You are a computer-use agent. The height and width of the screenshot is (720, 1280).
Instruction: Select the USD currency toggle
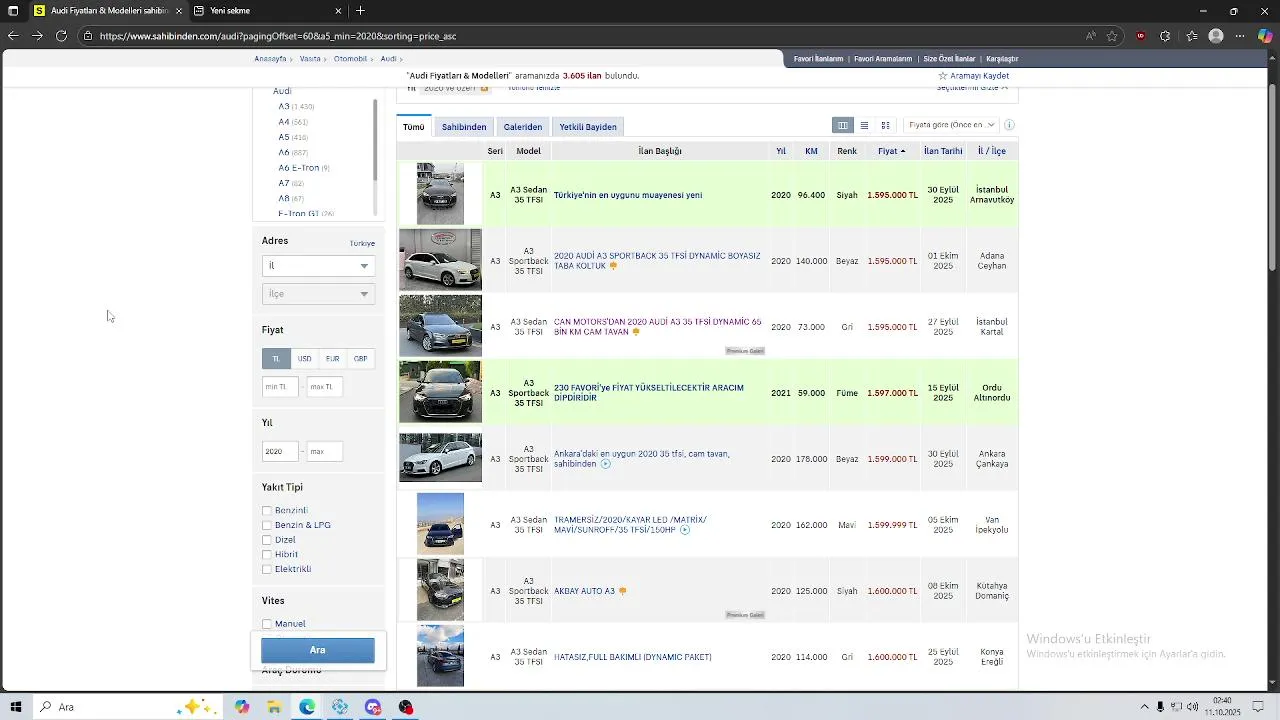[304, 359]
